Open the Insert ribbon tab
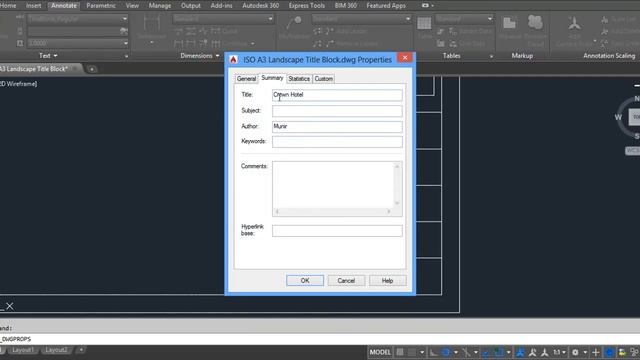The width and height of the screenshot is (640, 360). click(x=33, y=6)
